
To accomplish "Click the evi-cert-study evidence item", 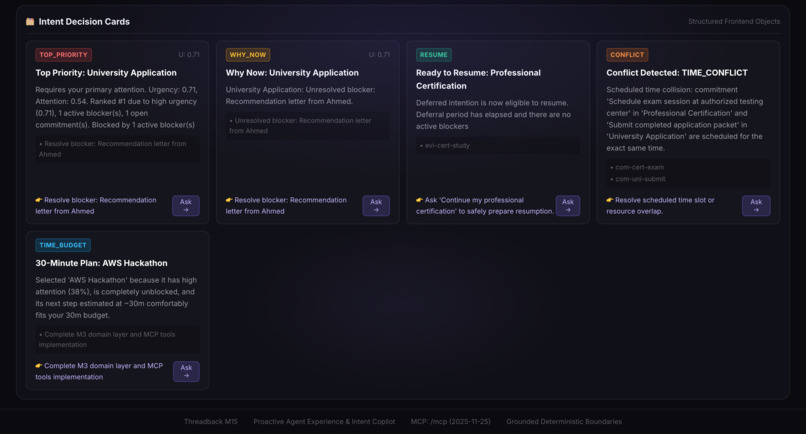I will click(x=445, y=146).
